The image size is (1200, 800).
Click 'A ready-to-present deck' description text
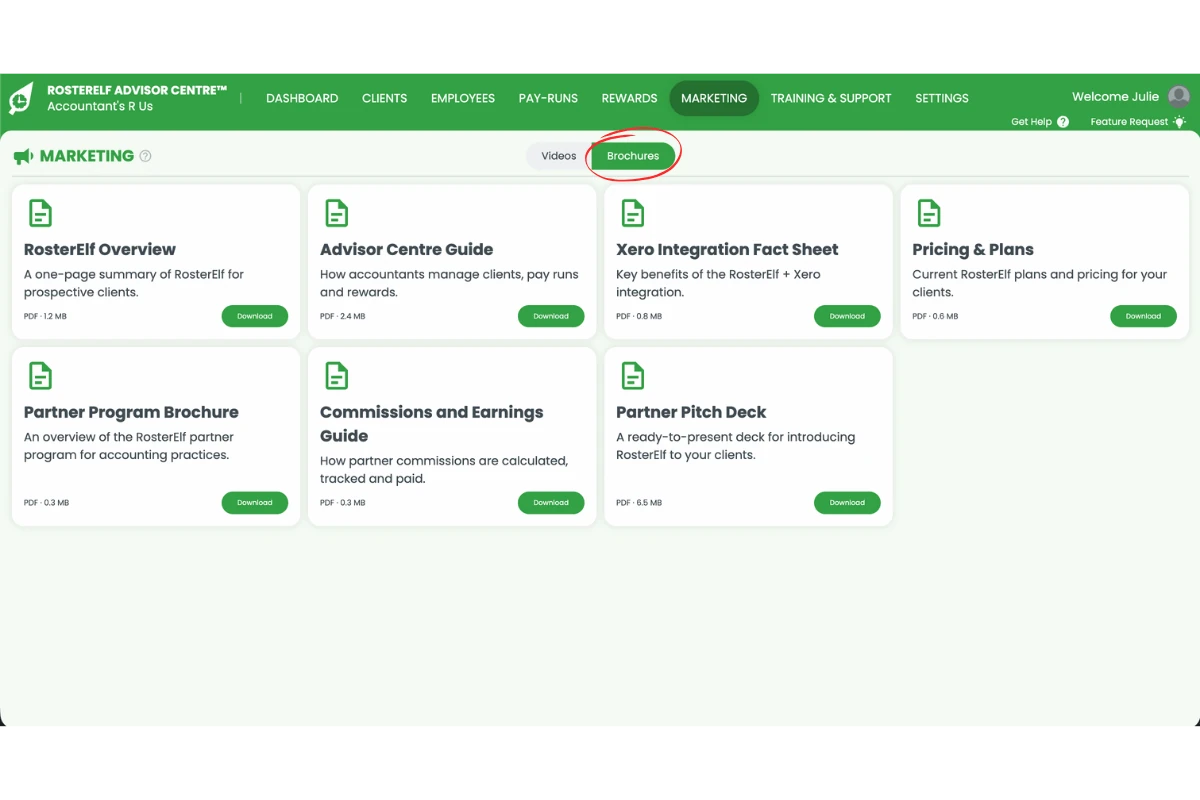735,446
